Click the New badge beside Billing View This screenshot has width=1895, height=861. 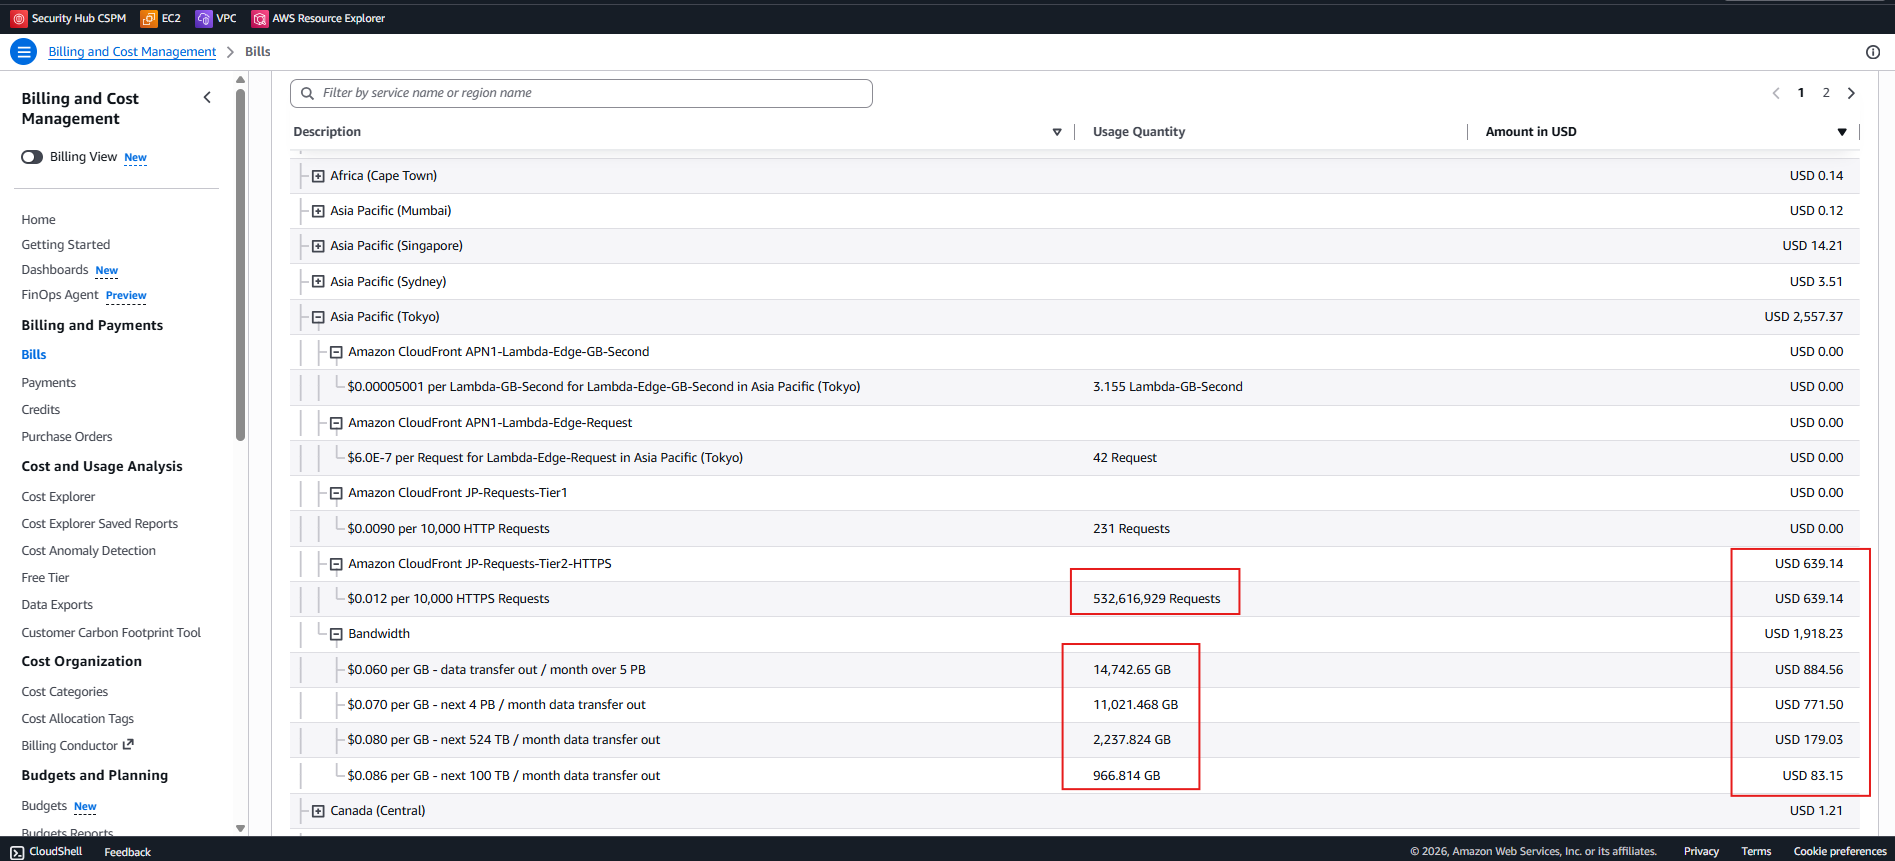coord(136,158)
